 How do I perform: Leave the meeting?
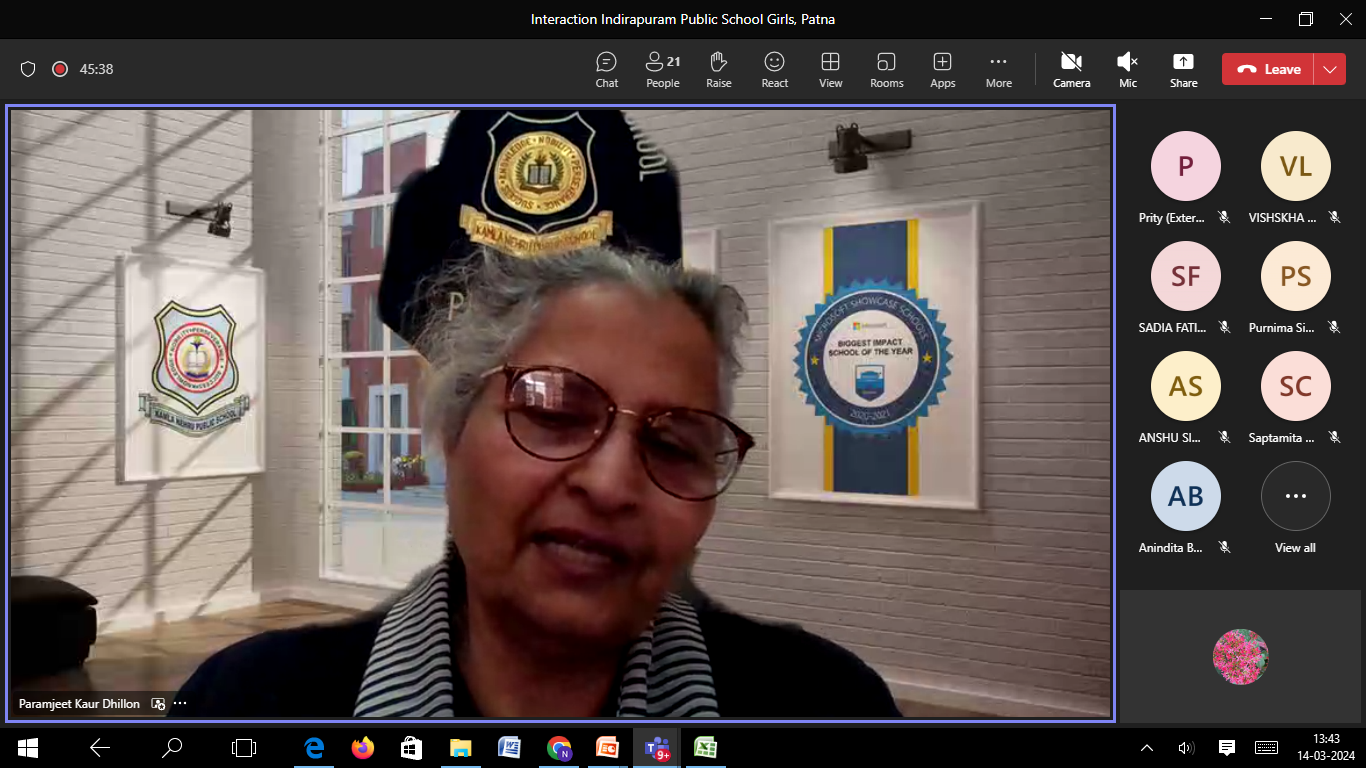1268,69
